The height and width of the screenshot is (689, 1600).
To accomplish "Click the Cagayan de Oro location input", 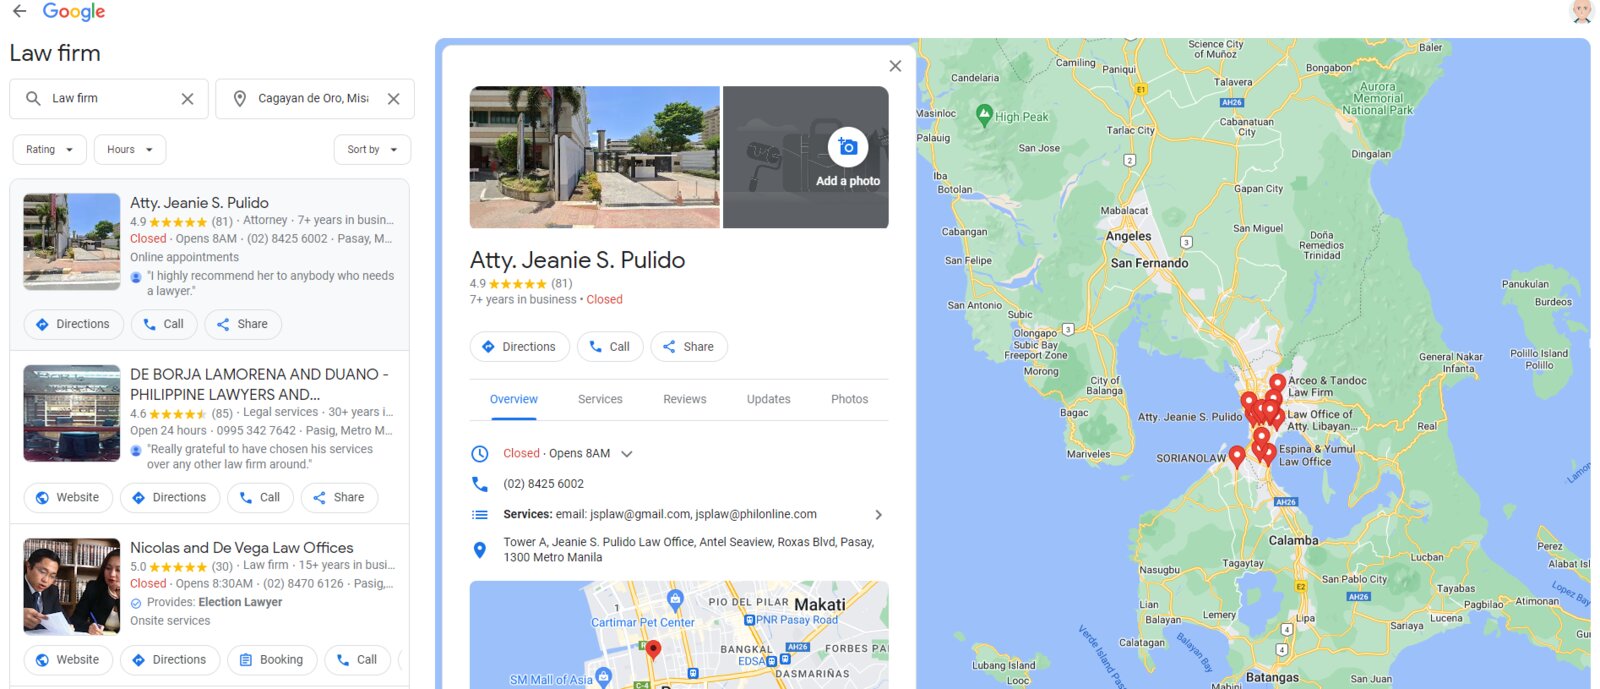I will coord(313,99).
